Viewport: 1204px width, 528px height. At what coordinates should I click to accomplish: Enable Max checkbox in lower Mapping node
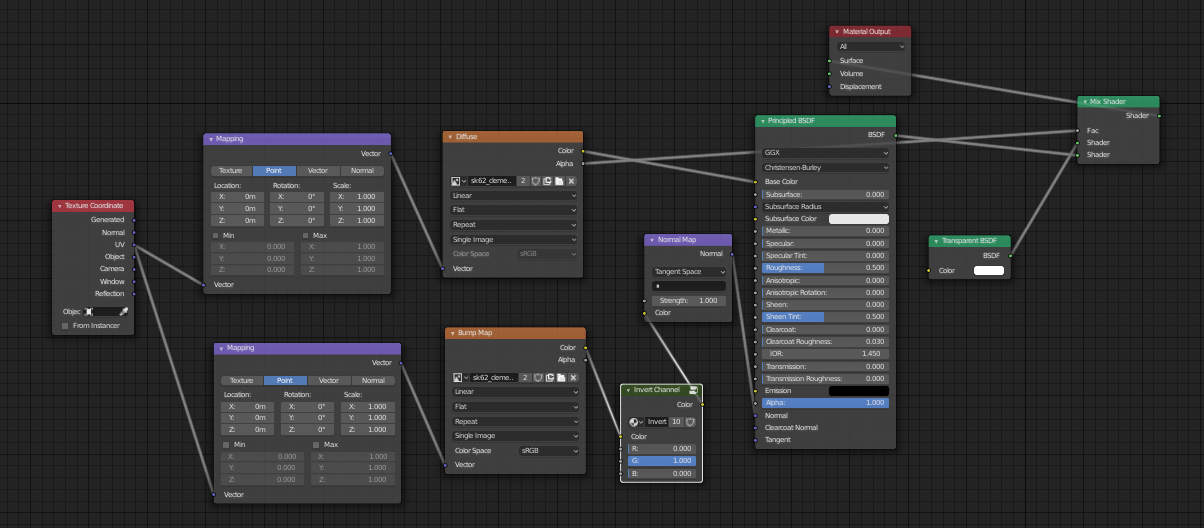point(317,444)
